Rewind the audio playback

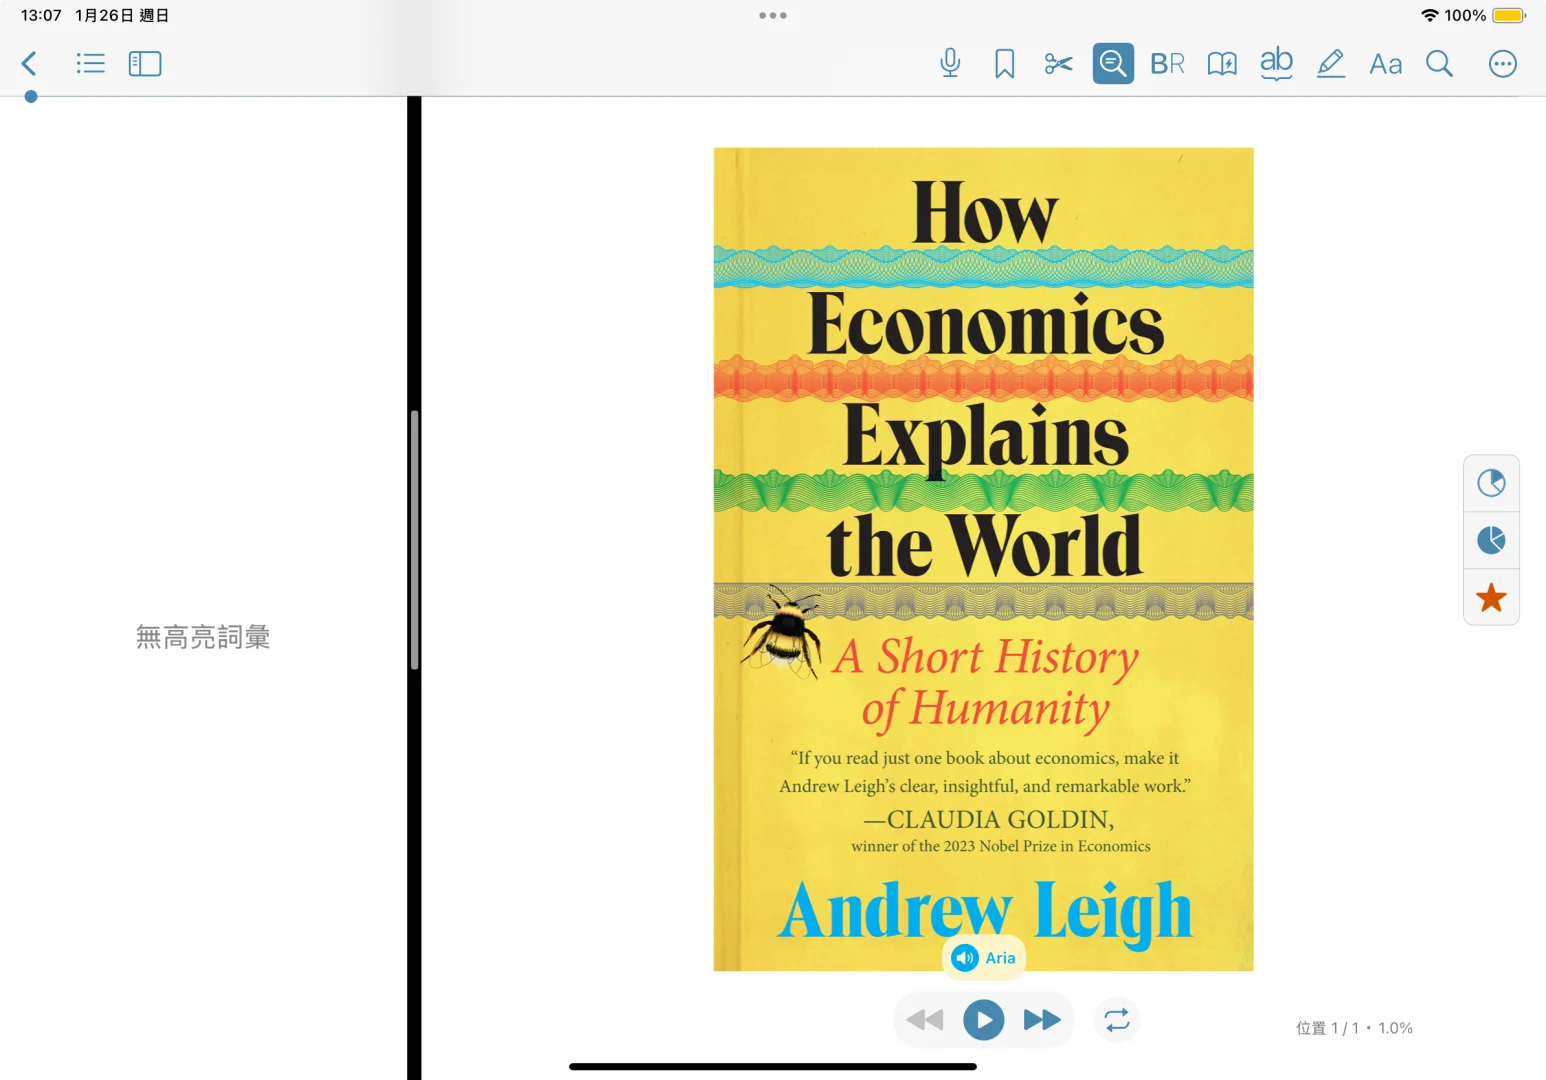[x=925, y=1020]
